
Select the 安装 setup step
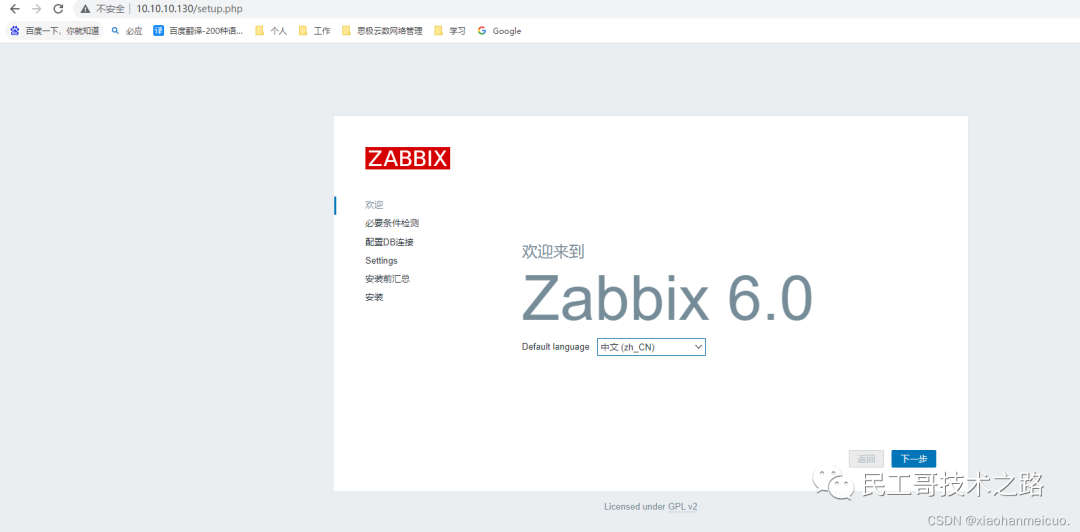tap(374, 298)
